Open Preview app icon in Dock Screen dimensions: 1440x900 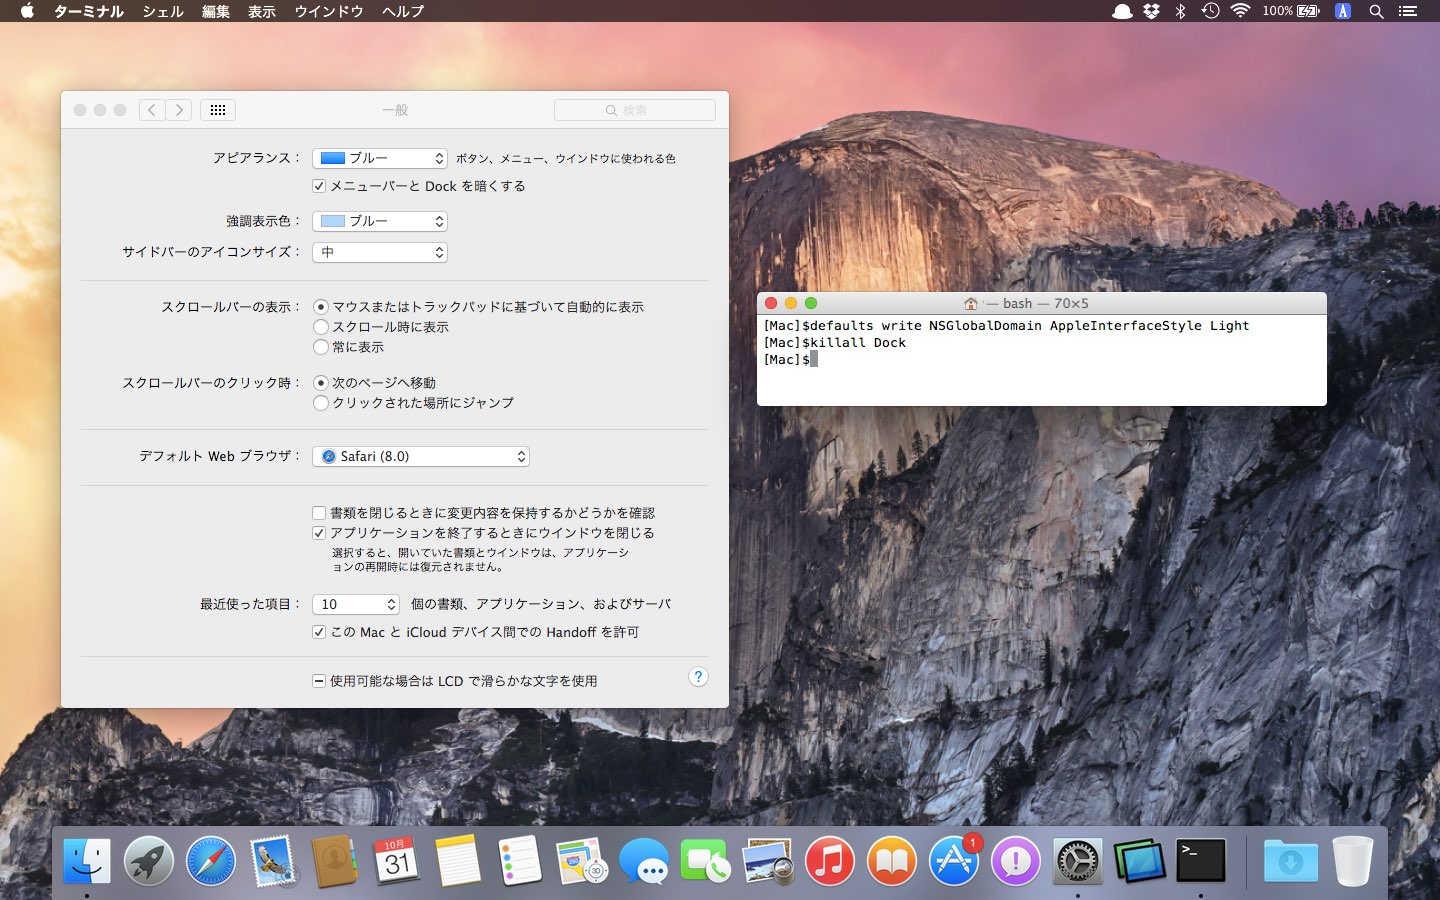click(768, 861)
